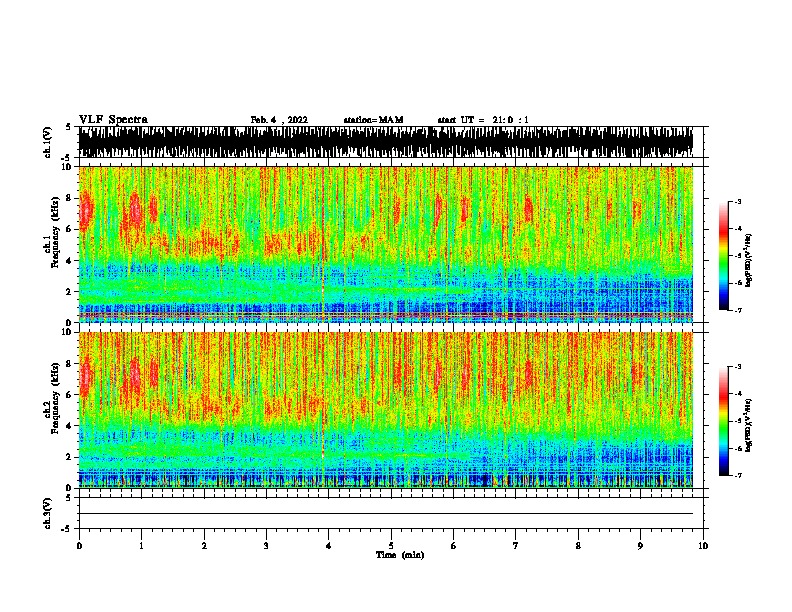Select the "station=MAM" header text
The width and height of the screenshot is (792, 612).
[373, 120]
